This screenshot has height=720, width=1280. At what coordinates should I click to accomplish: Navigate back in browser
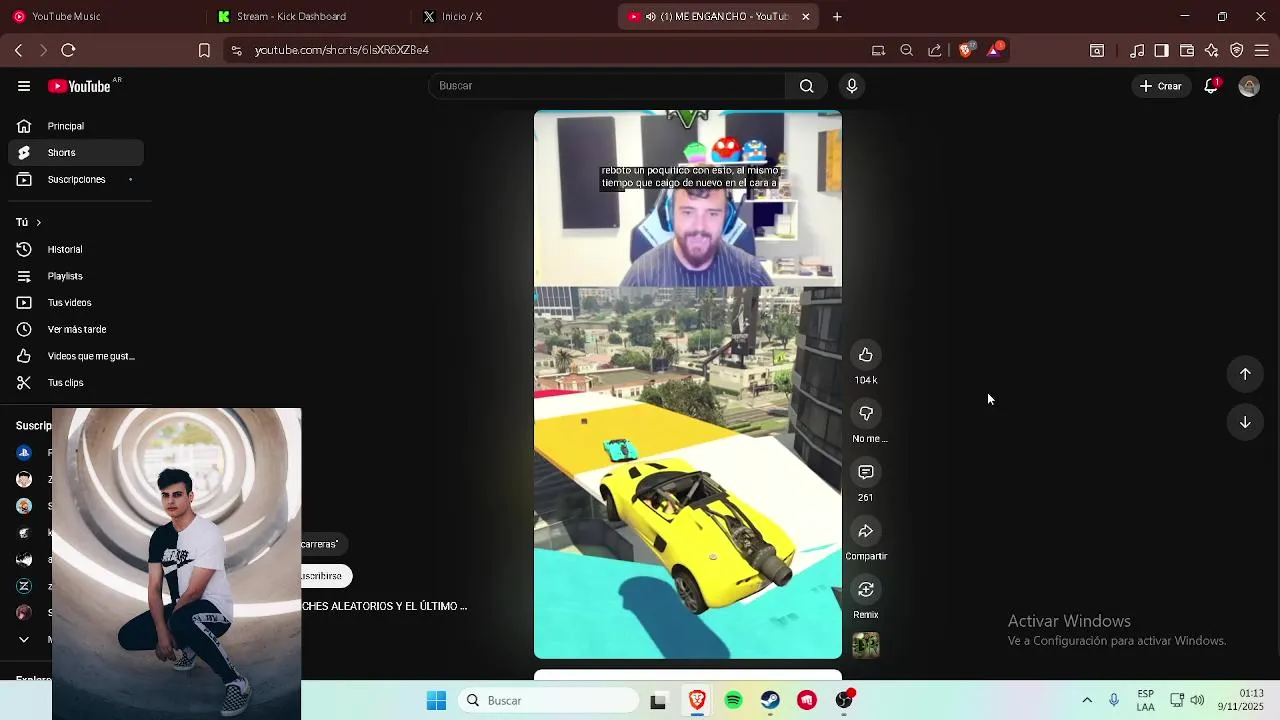(x=19, y=50)
